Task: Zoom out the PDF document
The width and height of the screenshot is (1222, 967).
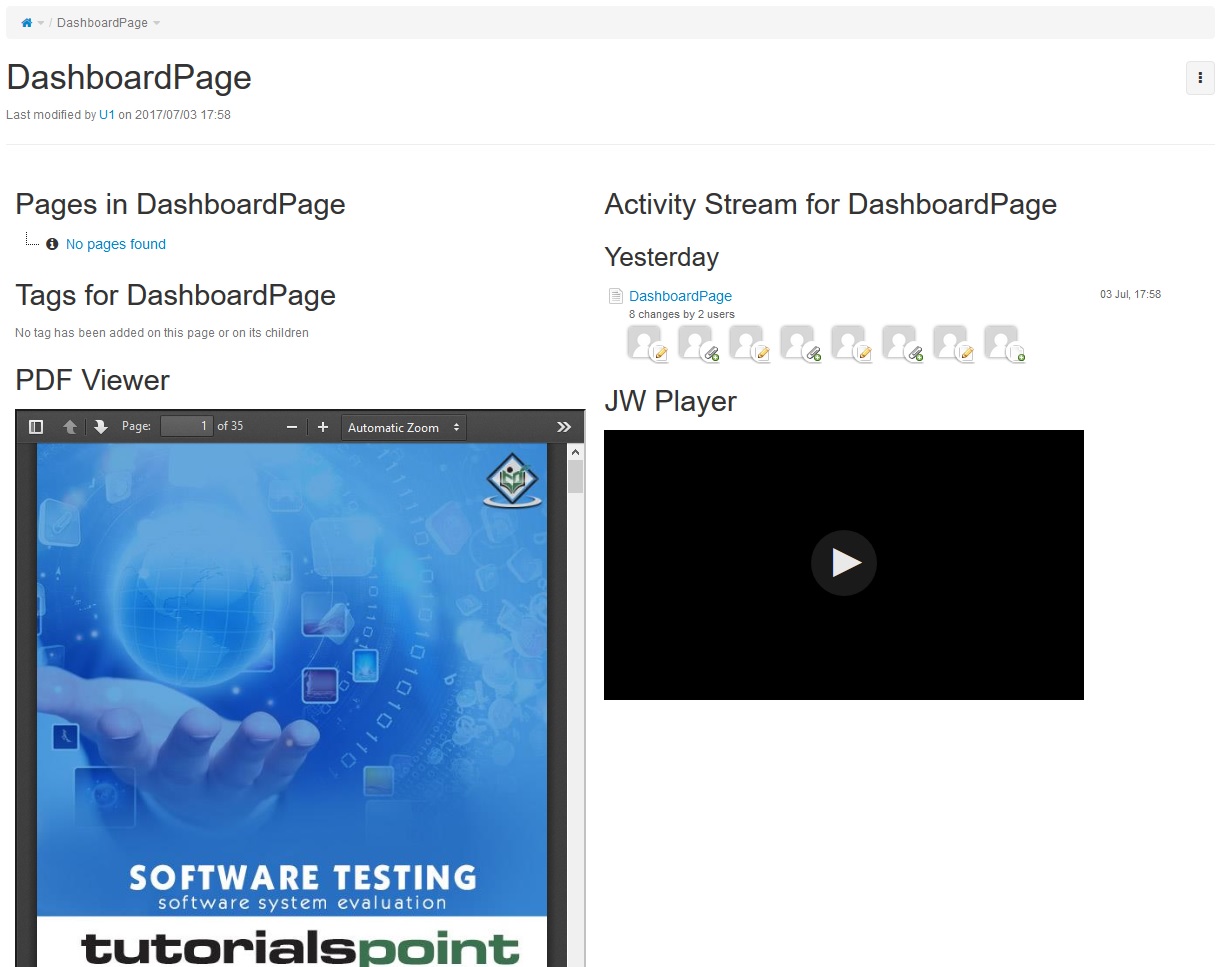Action: pyautogui.click(x=292, y=427)
